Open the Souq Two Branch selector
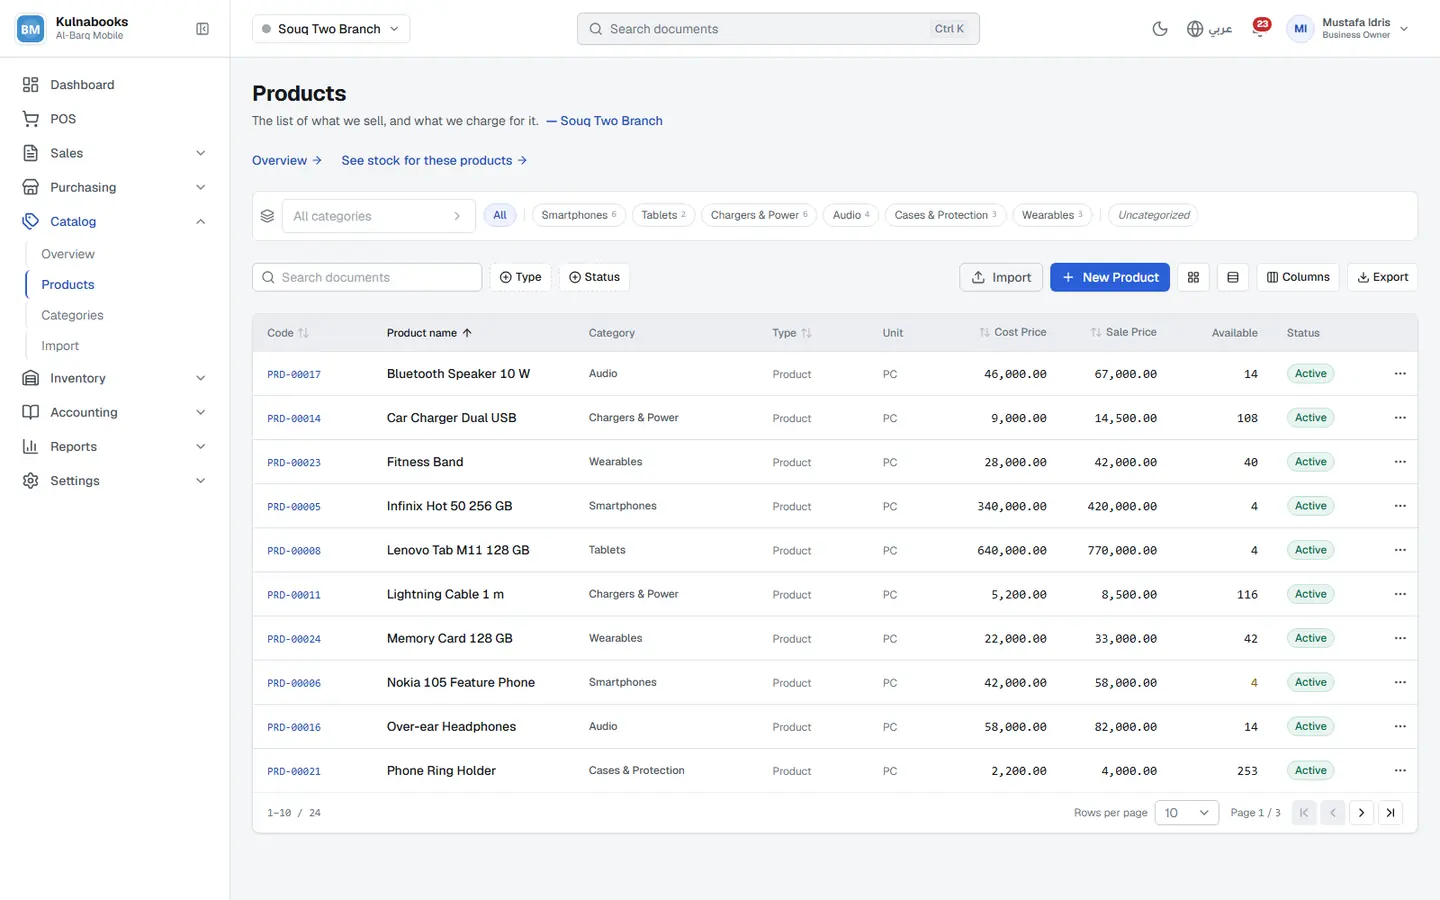The image size is (1440, 900). pyautogui.click(x=331, y=29)
